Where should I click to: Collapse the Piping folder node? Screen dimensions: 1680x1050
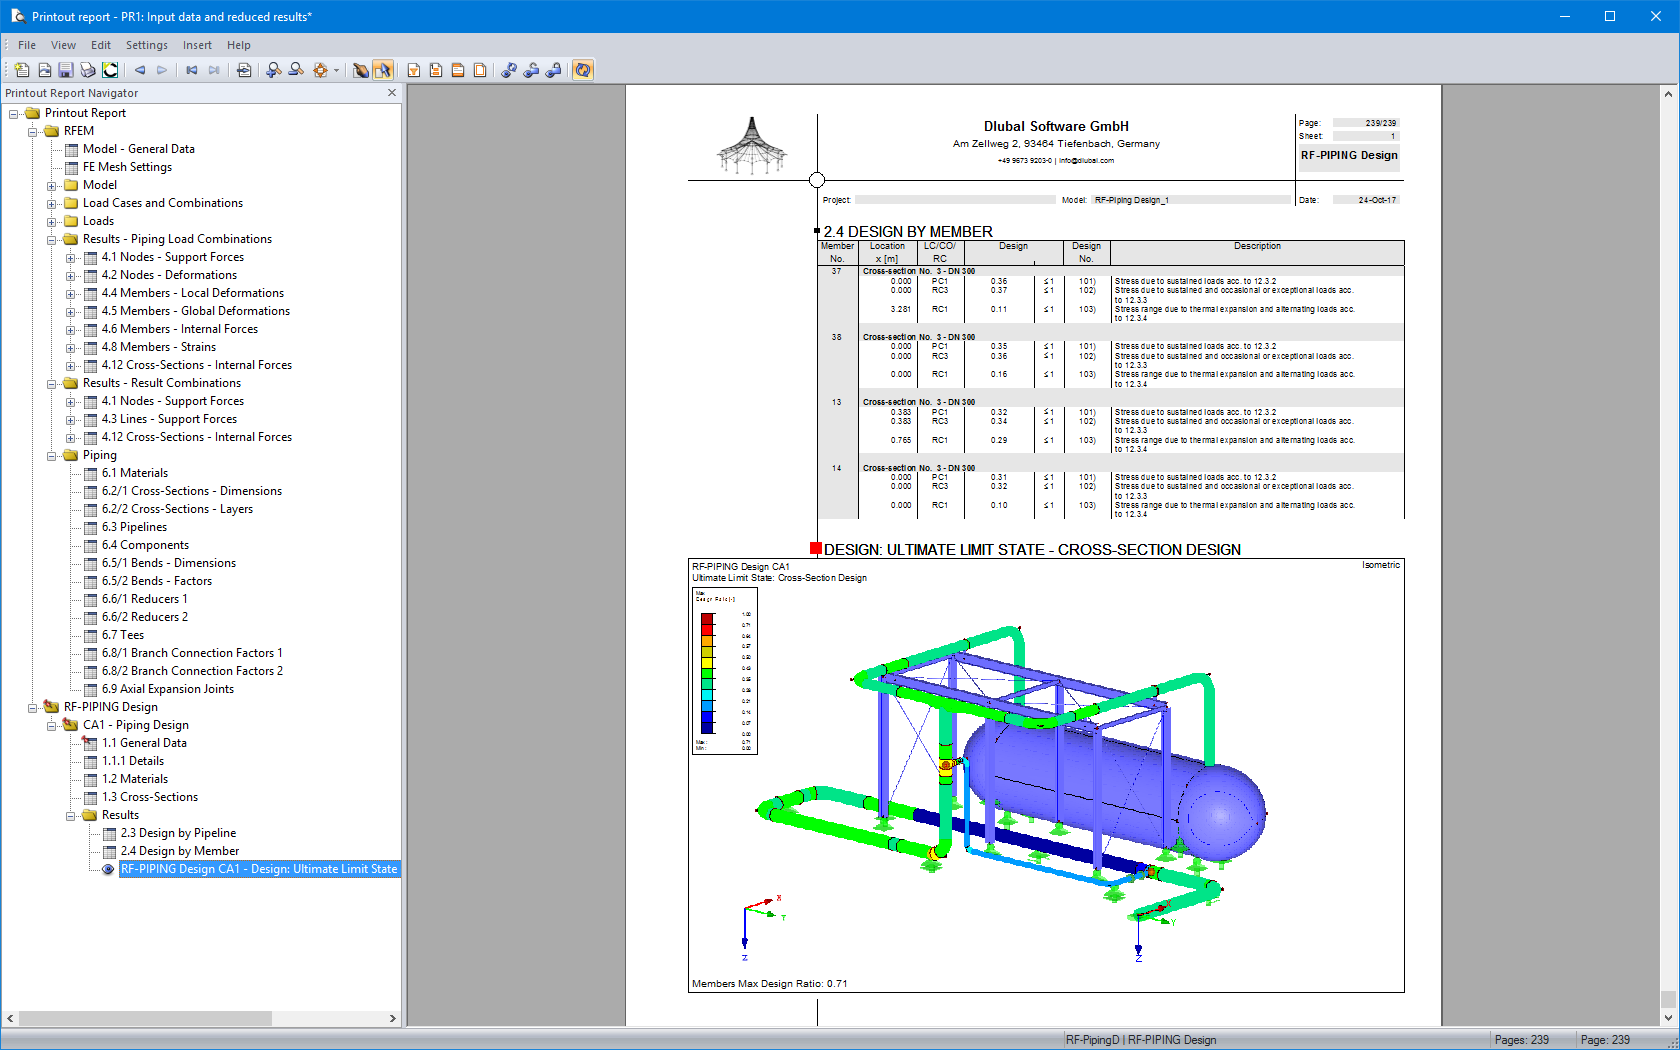coord(52,455)
